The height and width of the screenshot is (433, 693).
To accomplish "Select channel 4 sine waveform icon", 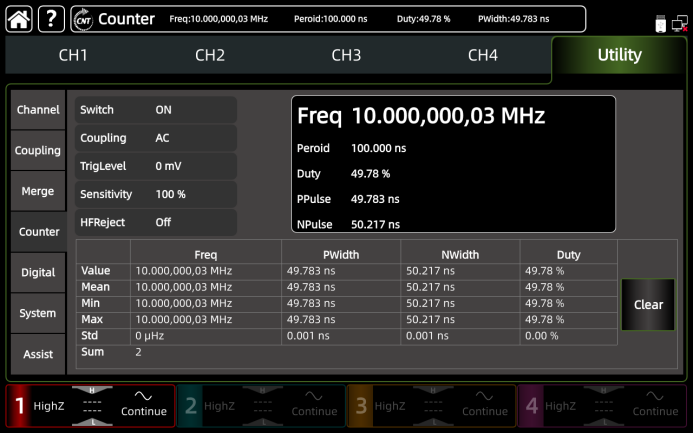I will 655,396.
